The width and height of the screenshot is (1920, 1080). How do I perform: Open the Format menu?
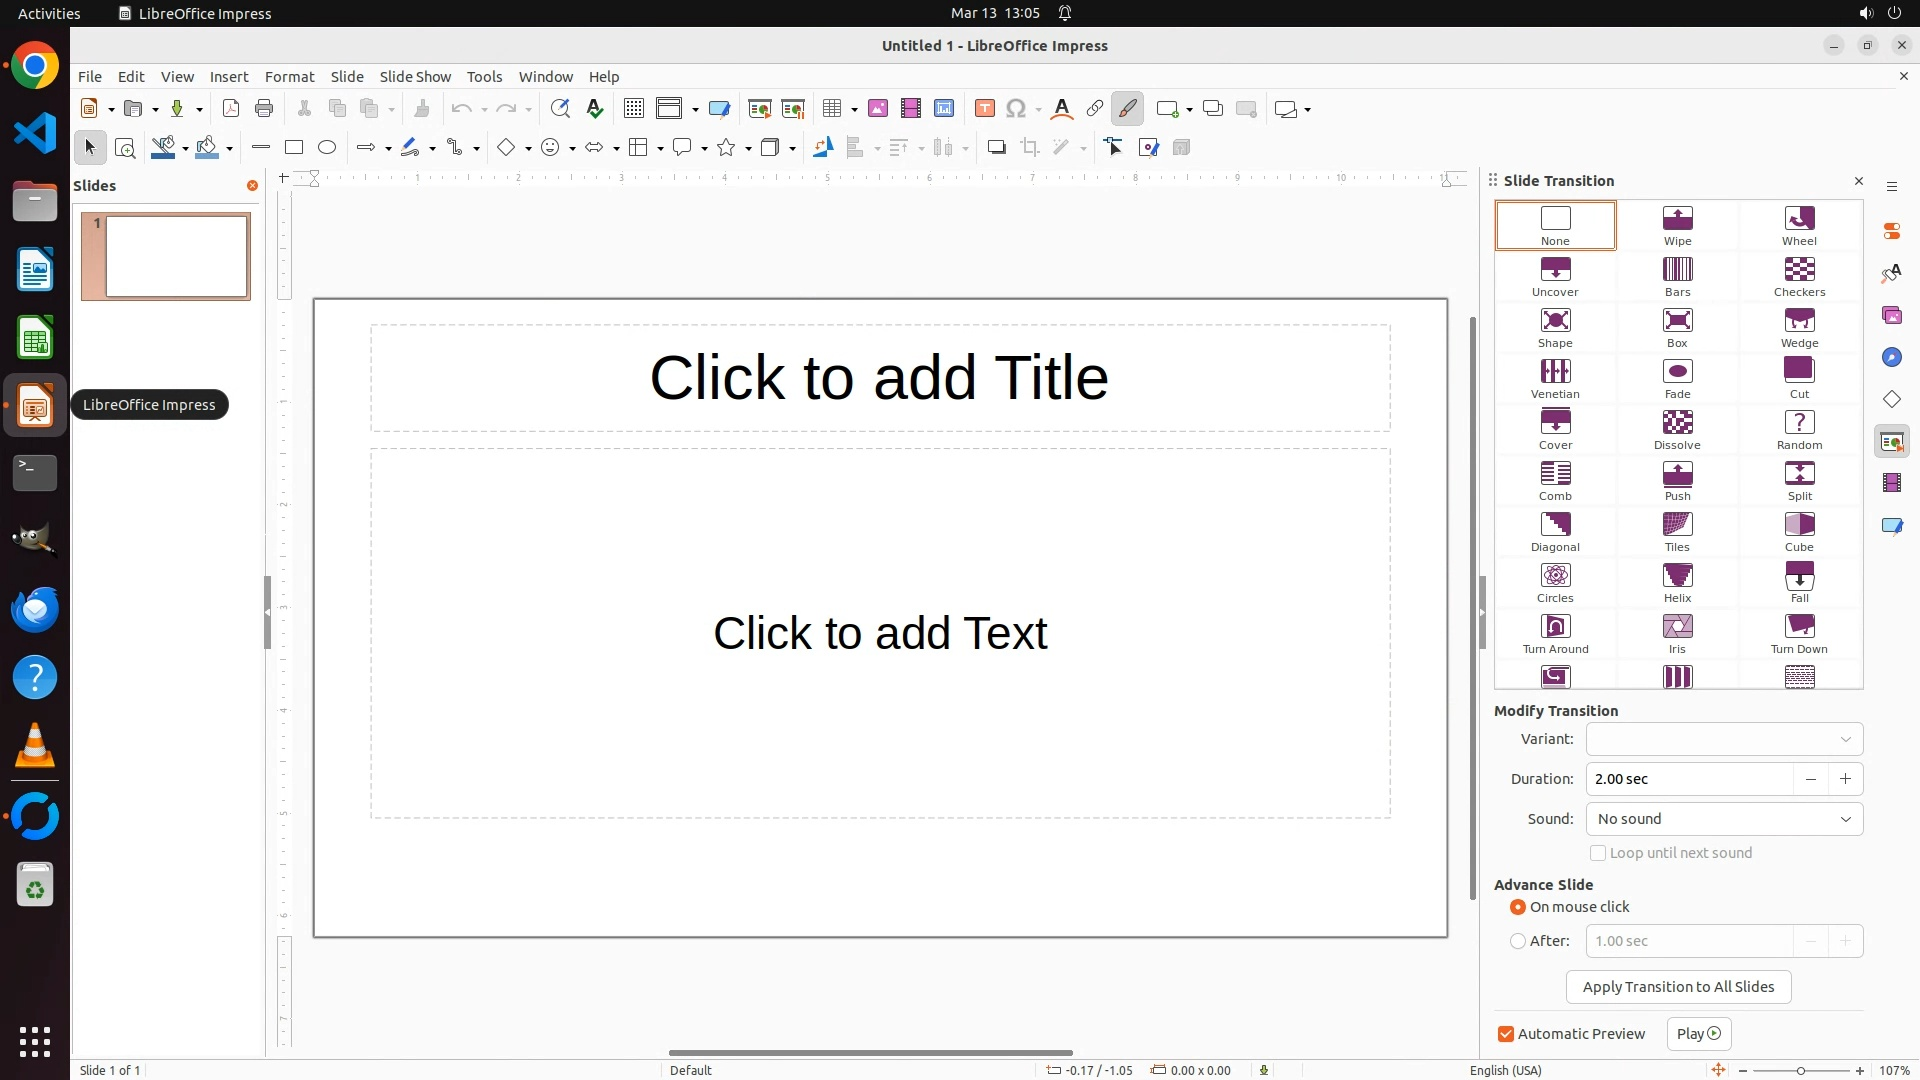(x=289, y=77)
